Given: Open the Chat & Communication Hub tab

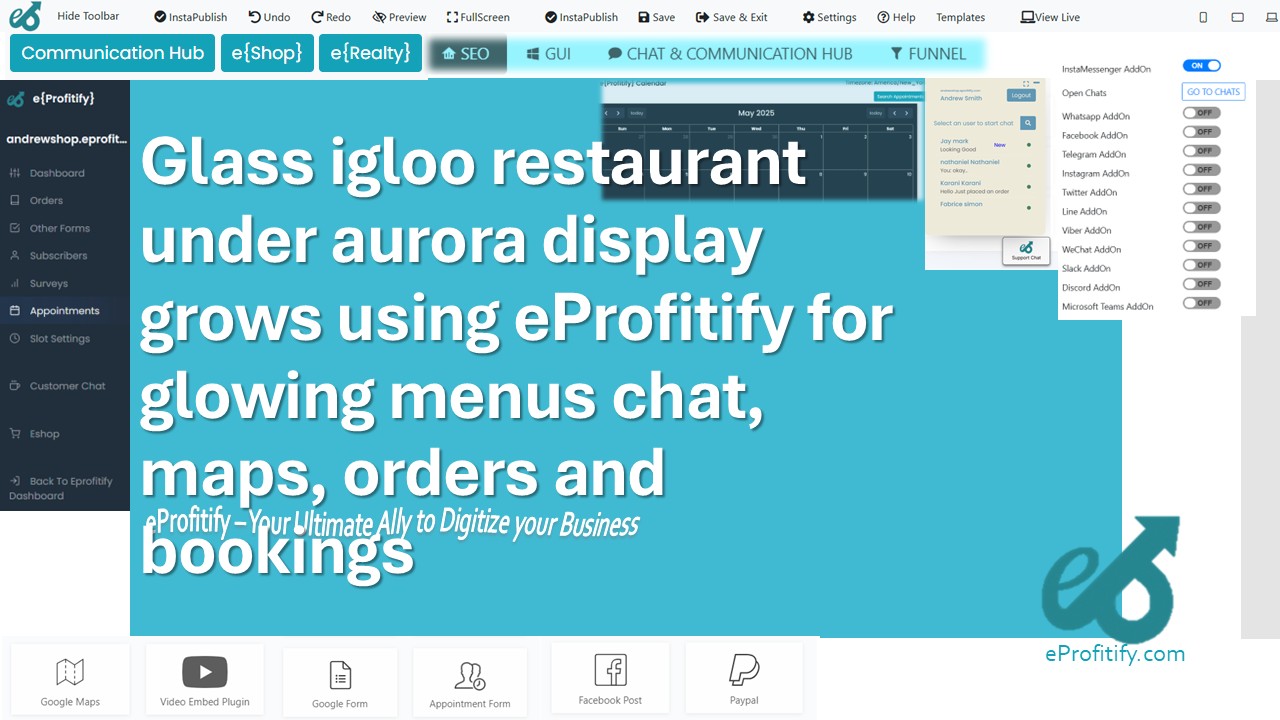Looking at the screenshot, I should [x=730, y=54].
